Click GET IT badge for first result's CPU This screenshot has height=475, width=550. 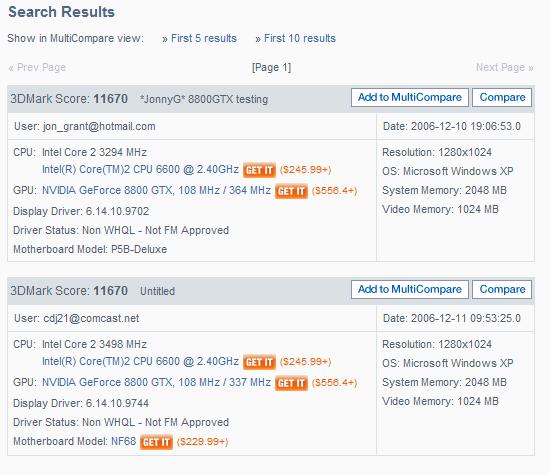coord(259,170)
